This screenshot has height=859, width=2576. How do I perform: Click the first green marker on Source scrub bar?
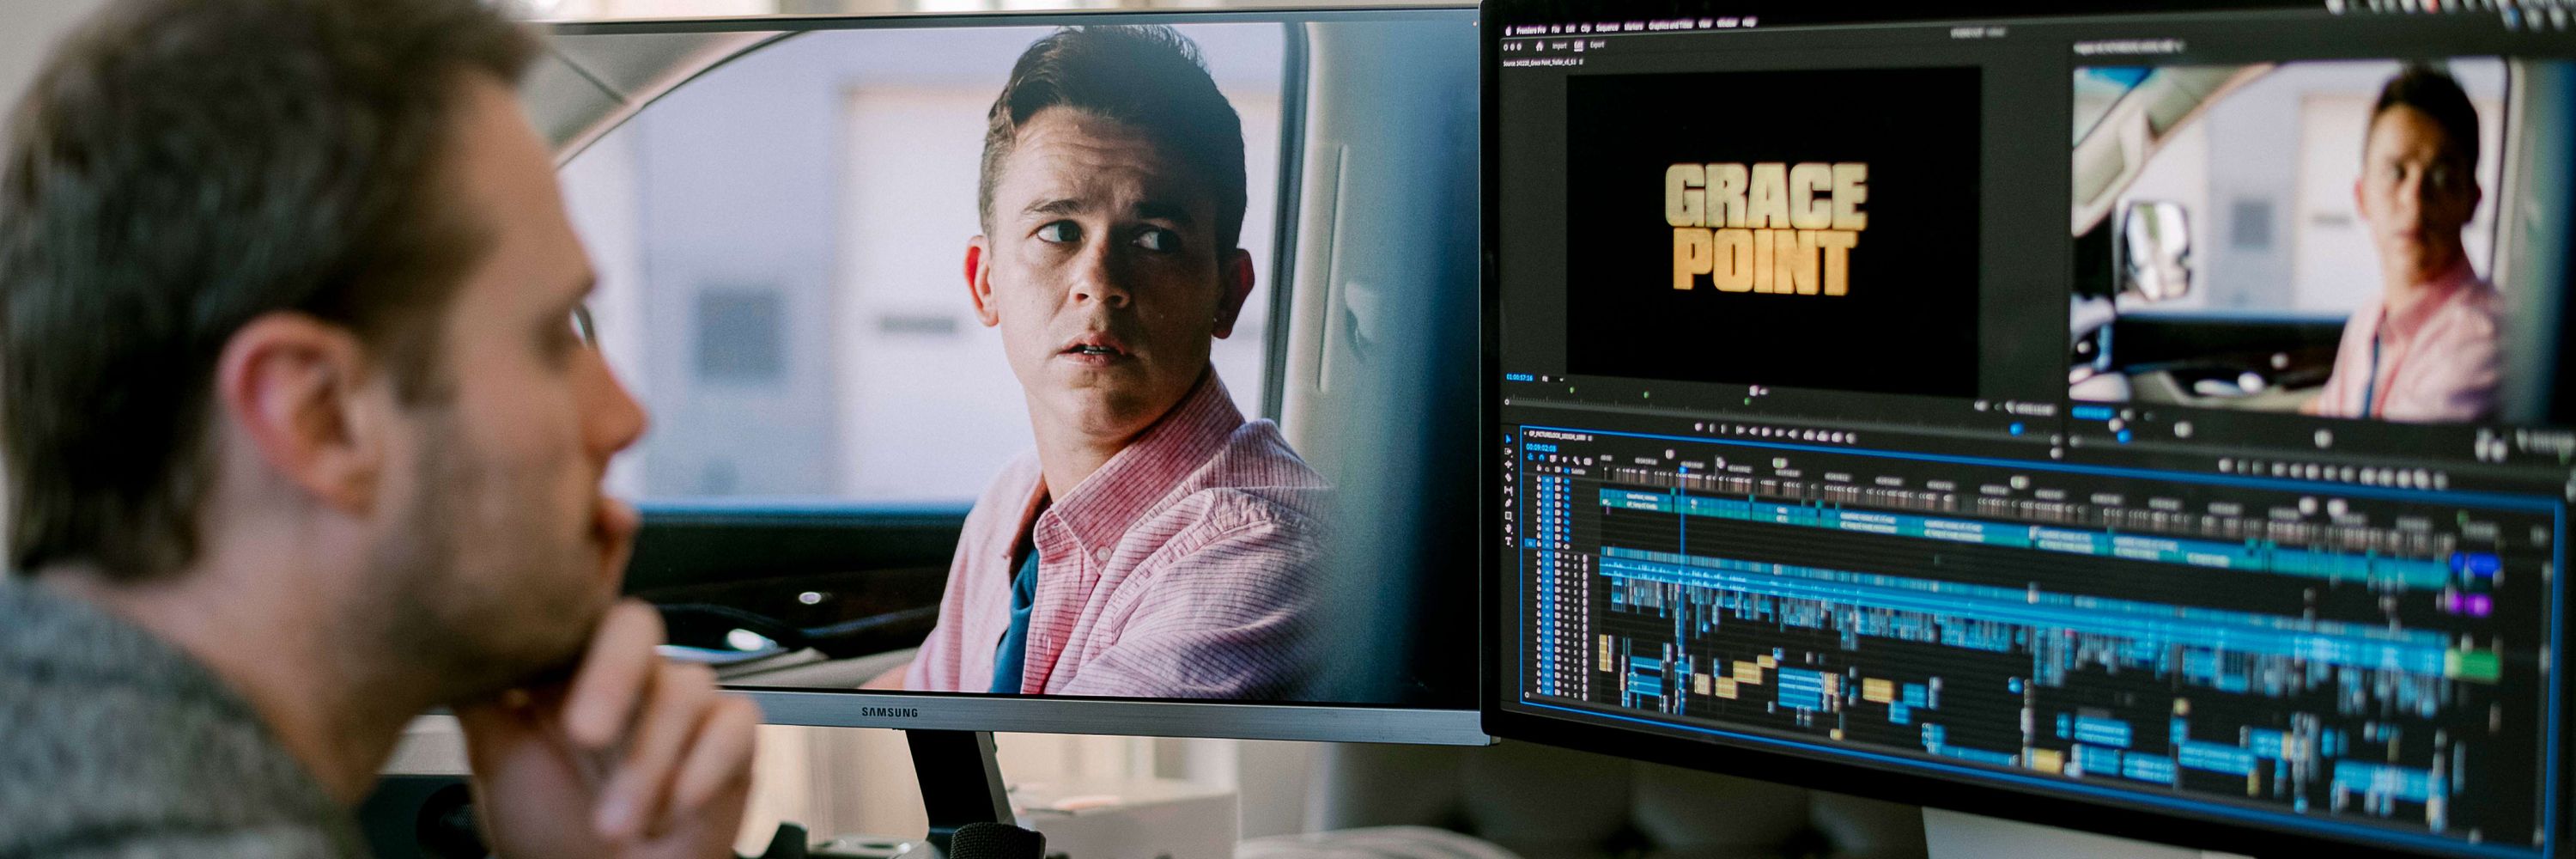(x=1572, y=390)
